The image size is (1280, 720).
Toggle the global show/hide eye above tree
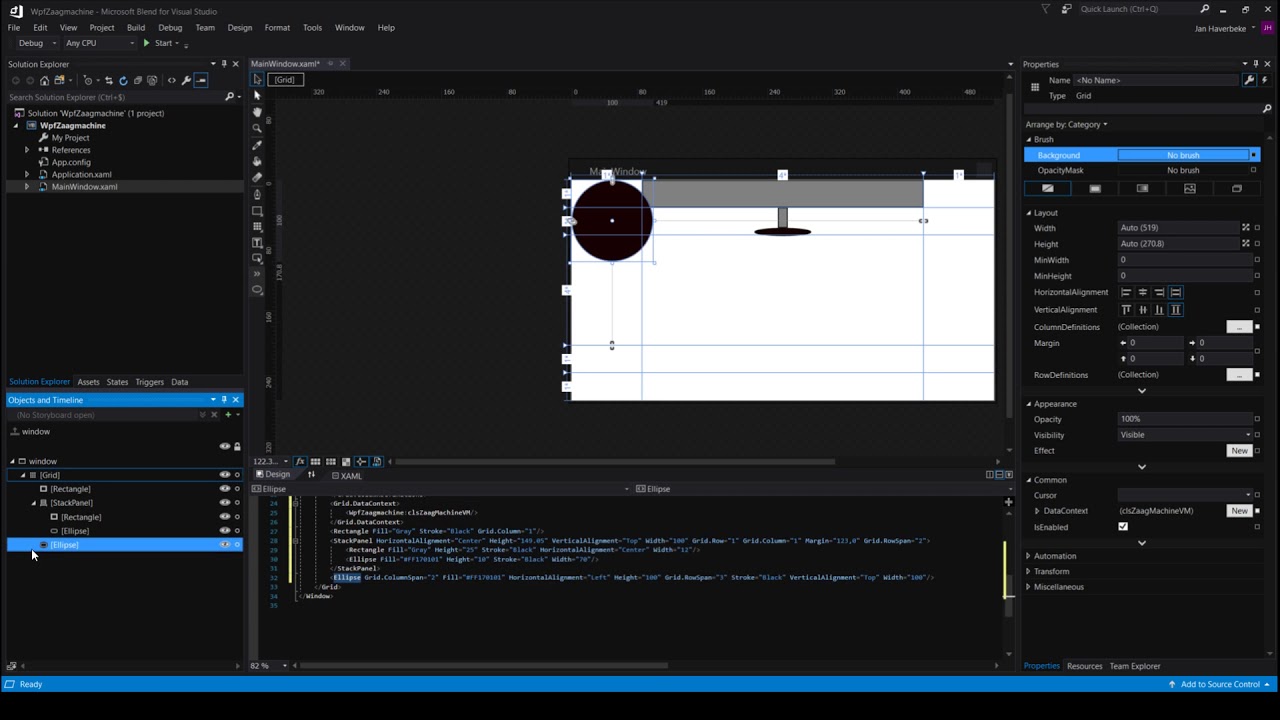point(224,446)
